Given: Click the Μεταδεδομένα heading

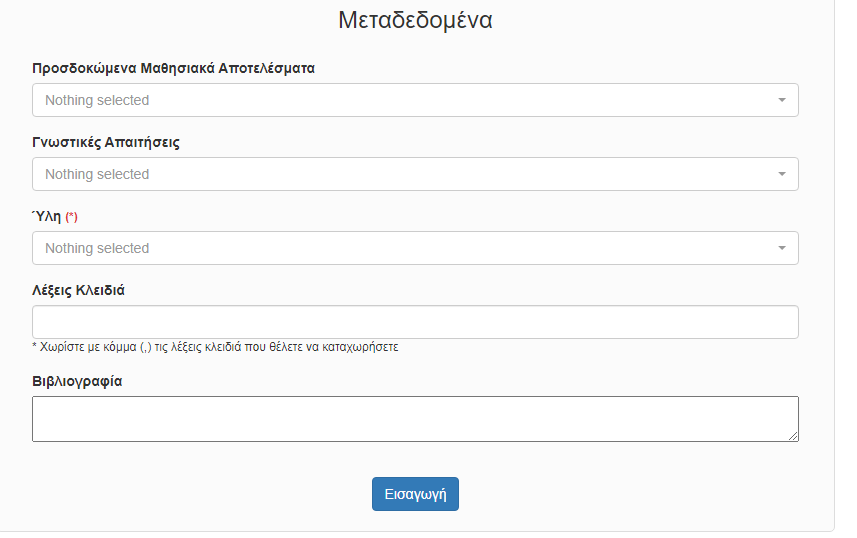Looking at the screenshot, I should (x=415, y=20).
